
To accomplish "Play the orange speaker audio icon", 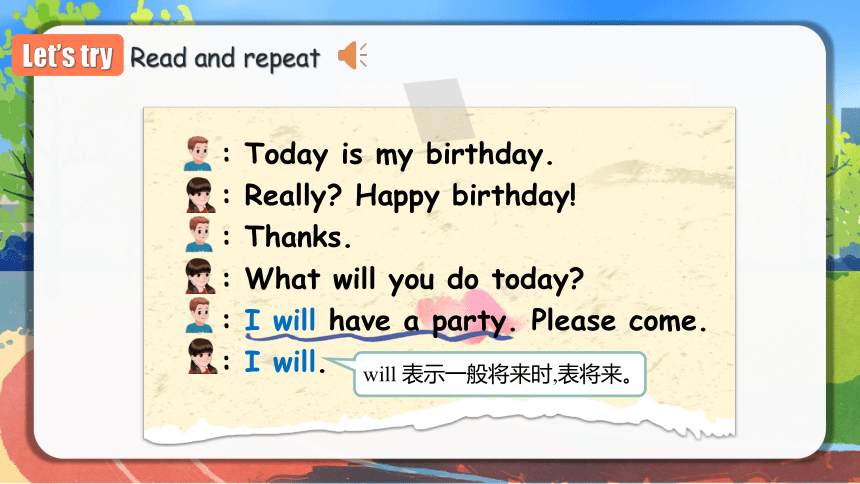I will coord(352,55).
